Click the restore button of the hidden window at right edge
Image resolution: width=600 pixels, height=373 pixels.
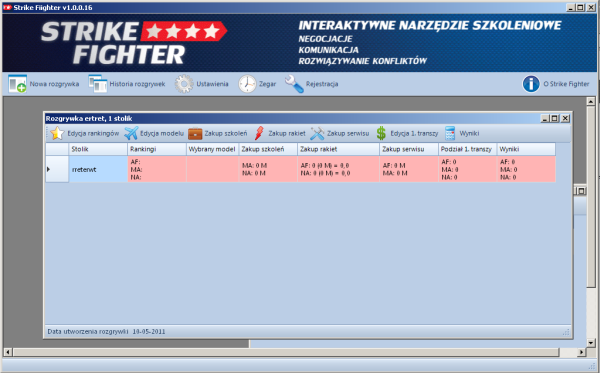coord(582,191)
